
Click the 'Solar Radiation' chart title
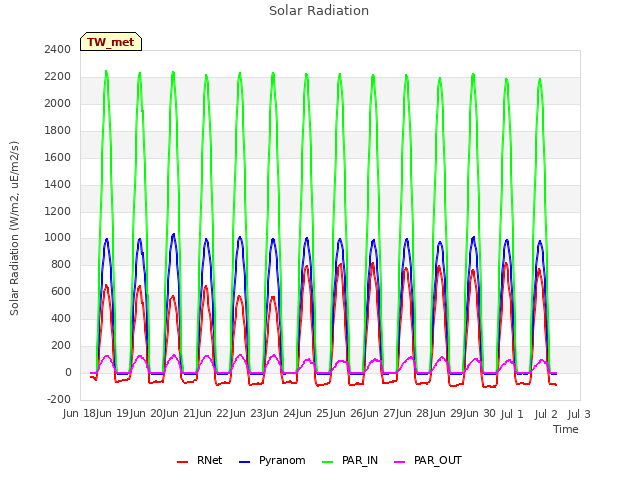pos(319,11)
